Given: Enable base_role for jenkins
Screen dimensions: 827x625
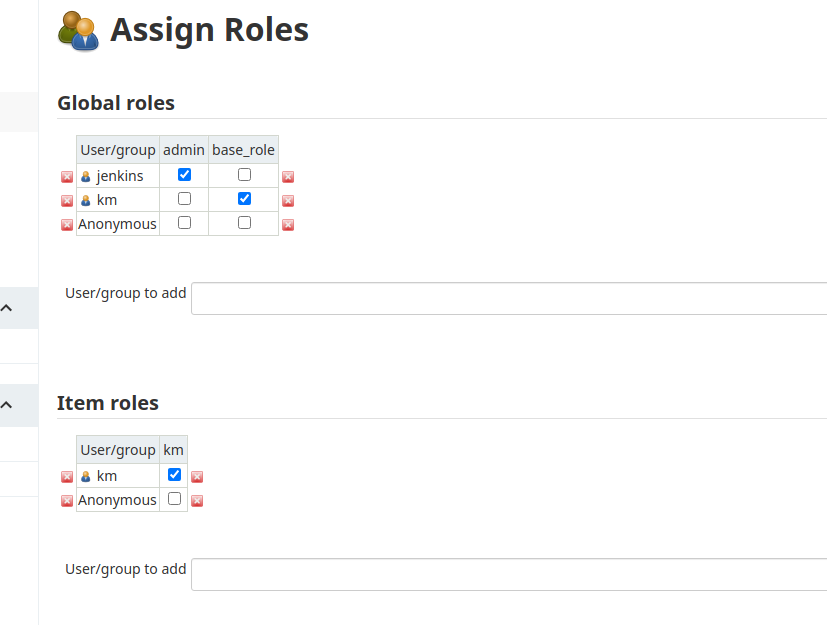Looking at the screenshot, I should click(x=244, y=175).
